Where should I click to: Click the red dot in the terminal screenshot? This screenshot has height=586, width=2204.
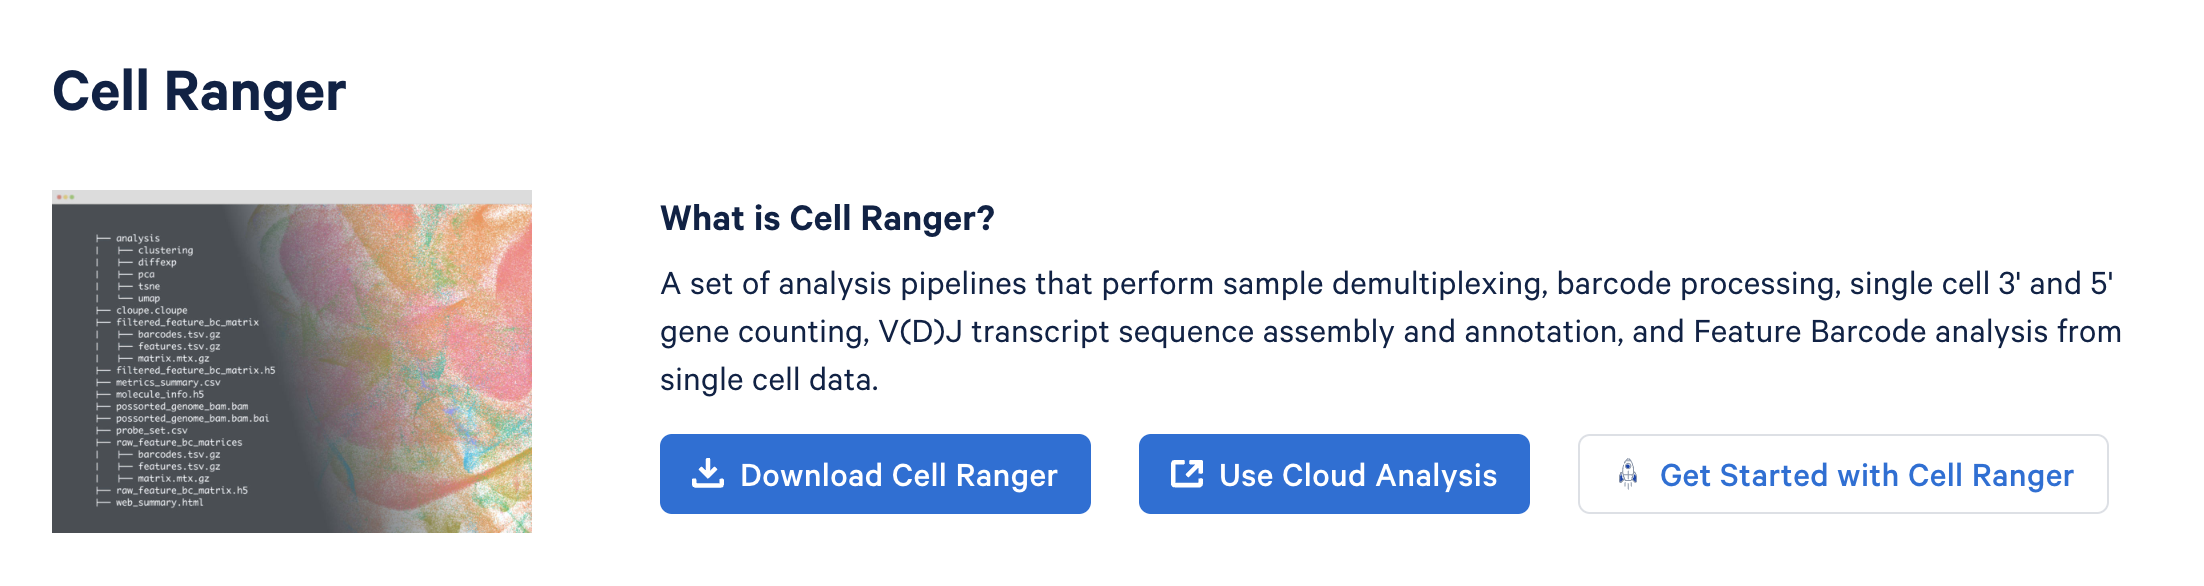click(58, 197)
